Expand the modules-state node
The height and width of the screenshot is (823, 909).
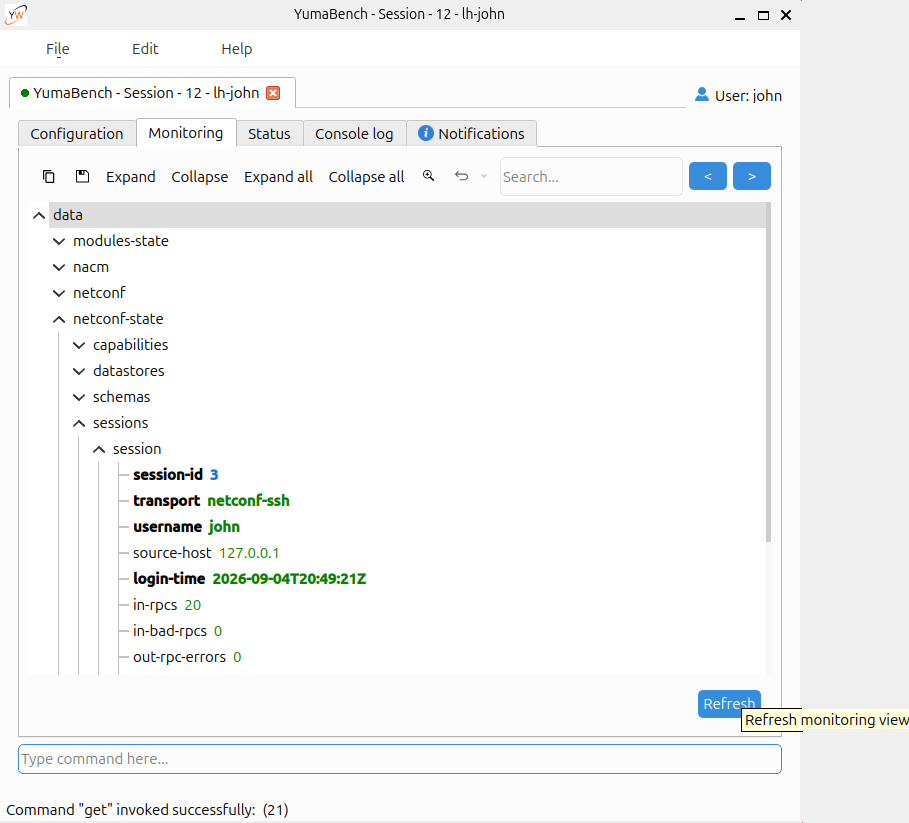[59, 241]
